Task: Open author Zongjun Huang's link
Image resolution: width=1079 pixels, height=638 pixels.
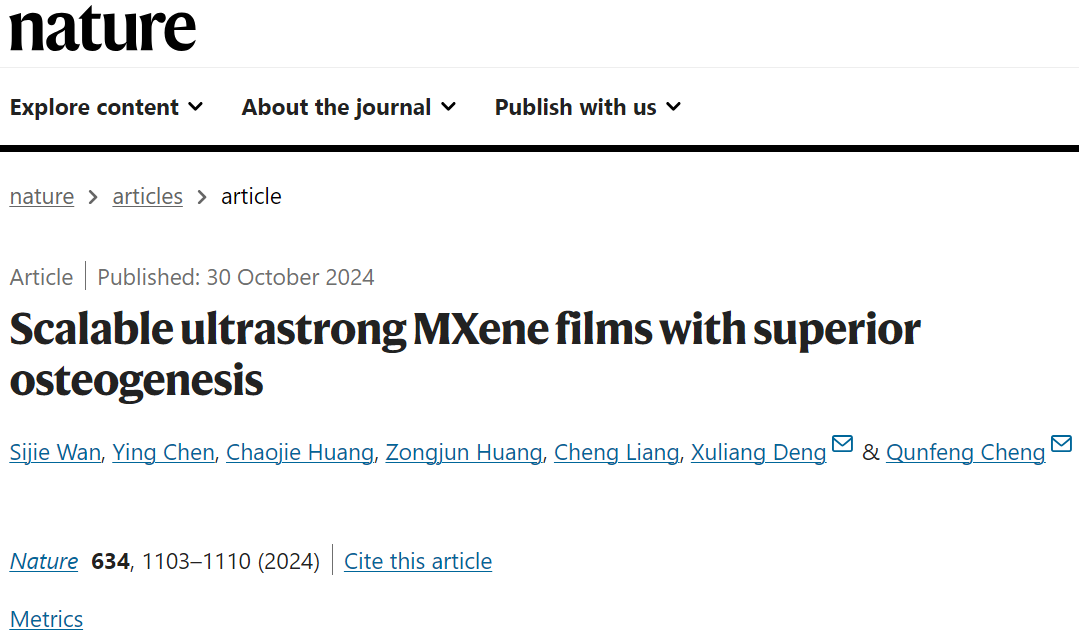Action: pos(463,452)
